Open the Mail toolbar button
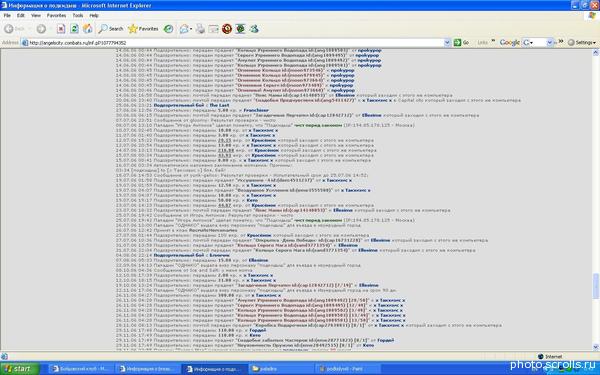Screen dimensions: 600x375 click(x=185, y=29)
